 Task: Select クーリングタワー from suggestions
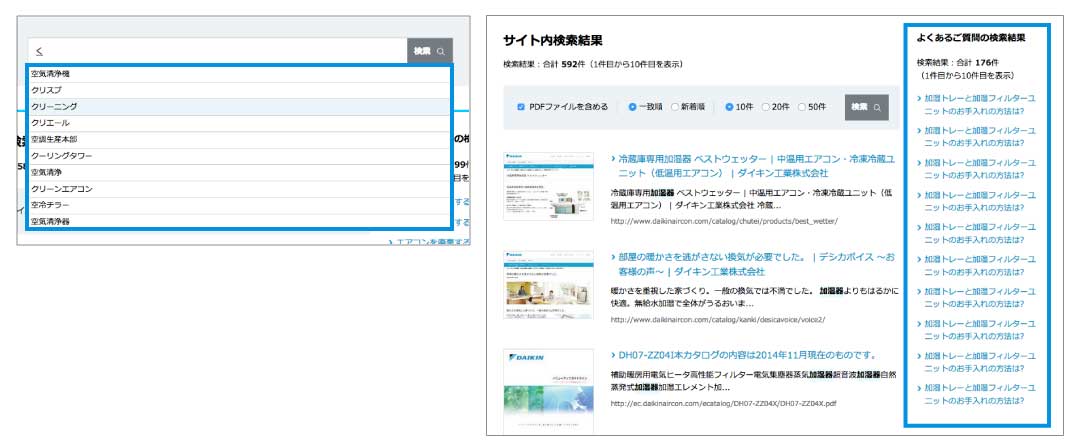pos(239,156)
